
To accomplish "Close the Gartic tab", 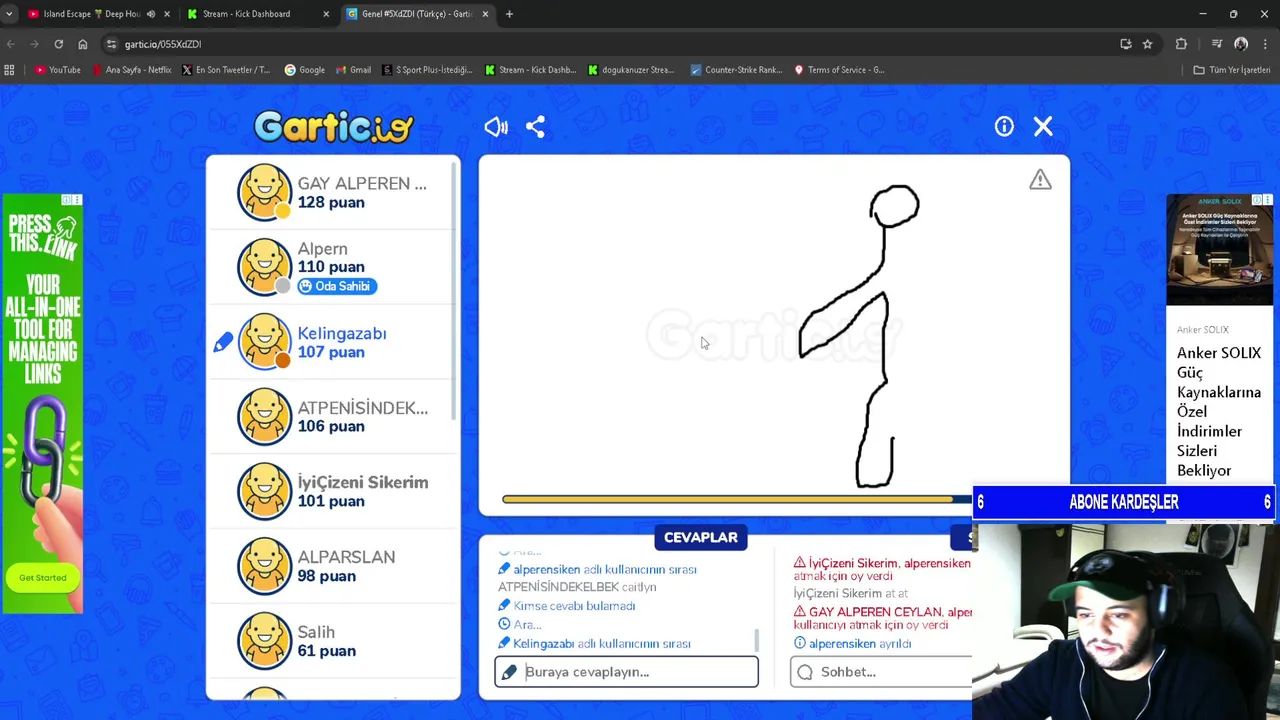I will (485, 14).
